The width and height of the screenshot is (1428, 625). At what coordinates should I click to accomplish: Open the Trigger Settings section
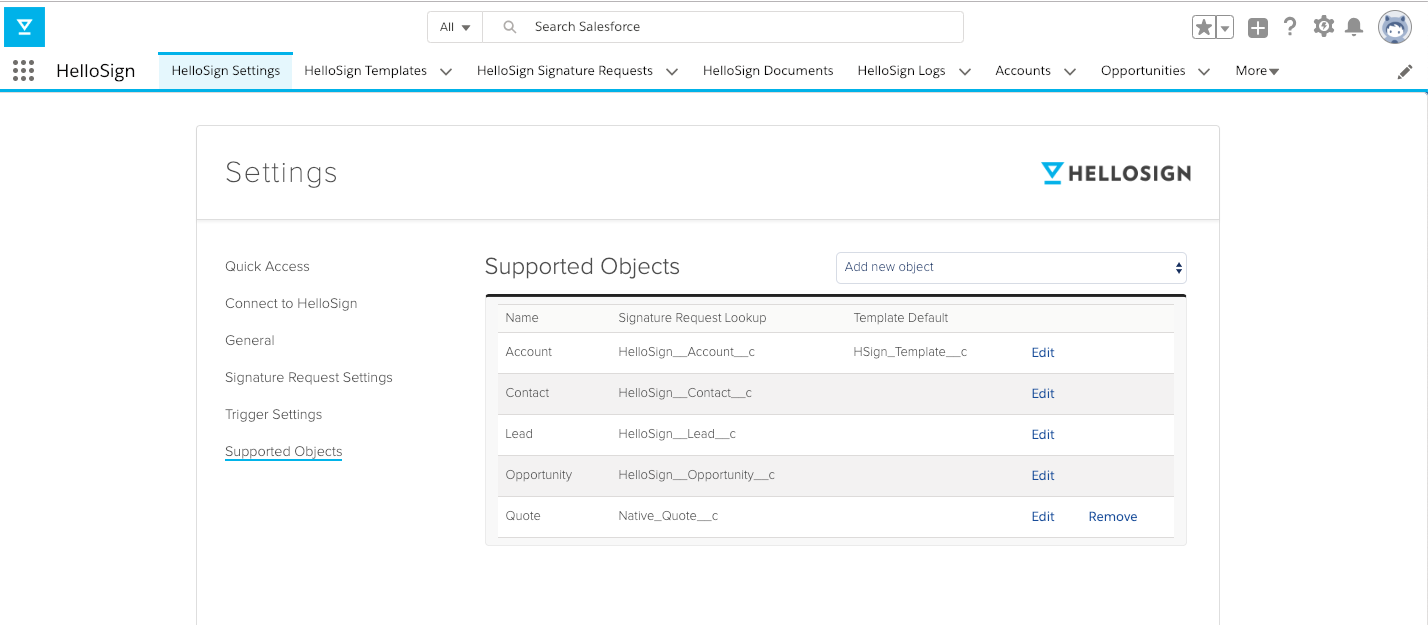click(274, 414)
